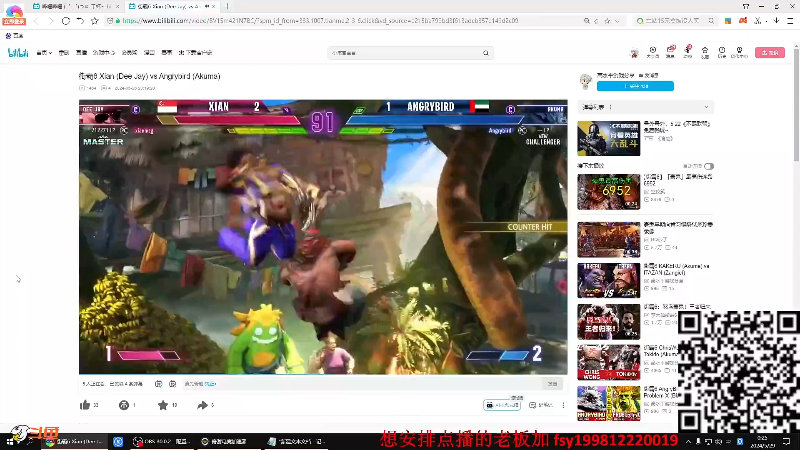Click the taskbar clock

coord(762,442)
